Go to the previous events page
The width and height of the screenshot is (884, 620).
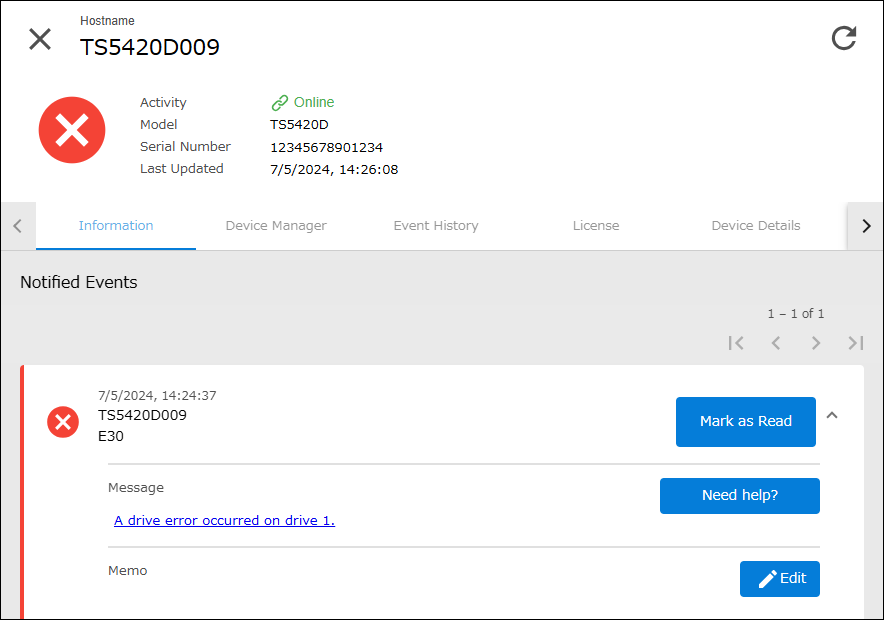click(x=776, y=343)
